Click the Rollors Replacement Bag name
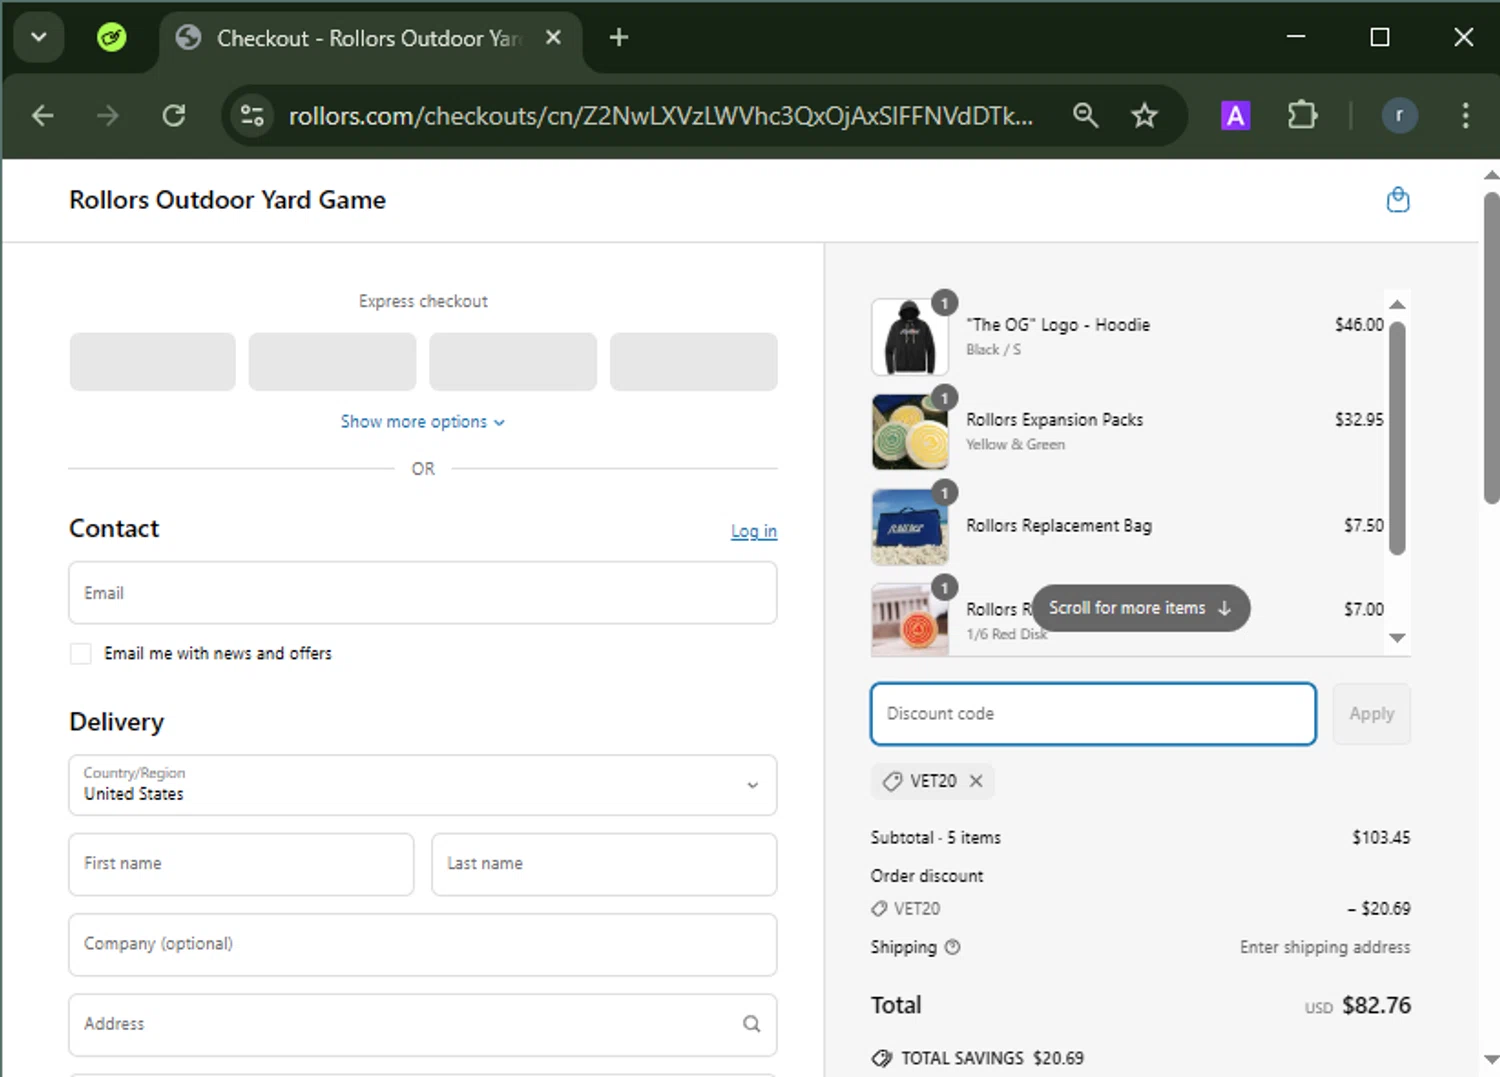Viewport: 1500px width, 1077px height. click(x=1058, y=526)
